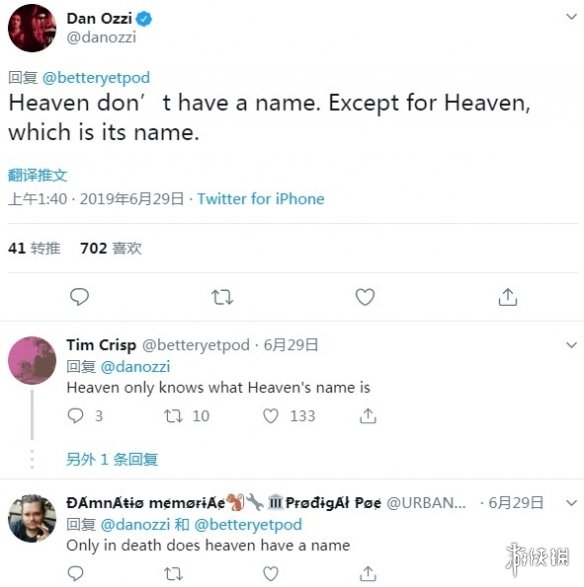Share Dan Ozzi's main tweet
This screenshot has height=587, width=584.
coord(508,297)
